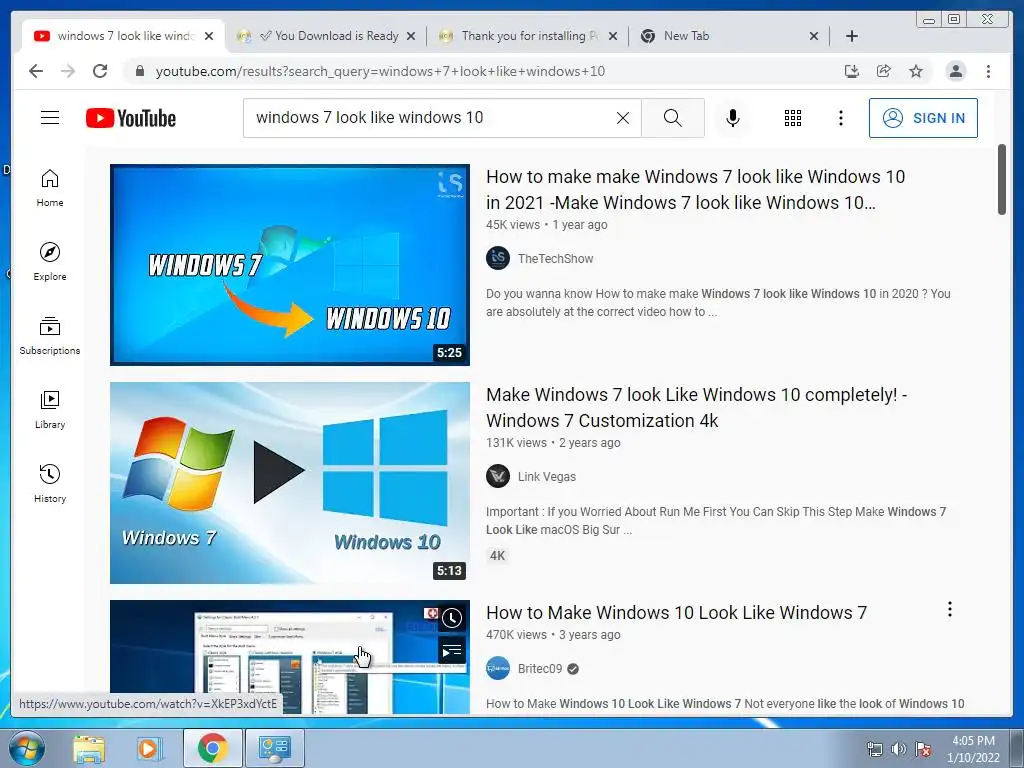Click the install app icon in the address bar
This screenshot has height=768, width=1024.
[852, 71]
